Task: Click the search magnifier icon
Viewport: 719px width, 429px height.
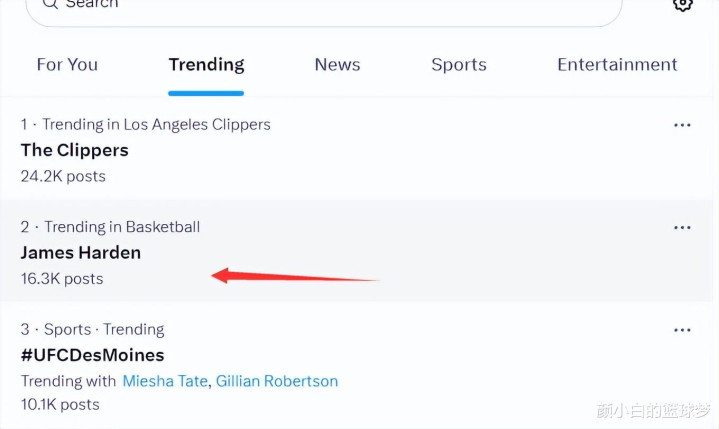Action: [50, 4]
